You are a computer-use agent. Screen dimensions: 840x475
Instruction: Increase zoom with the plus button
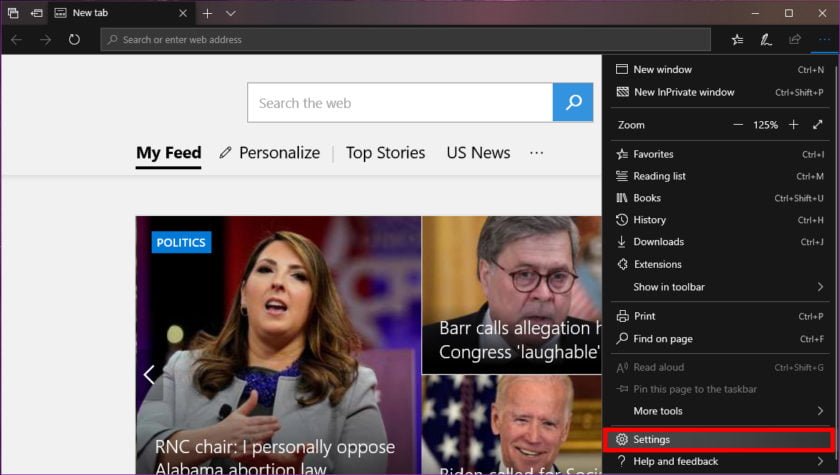tap(793, 125)
